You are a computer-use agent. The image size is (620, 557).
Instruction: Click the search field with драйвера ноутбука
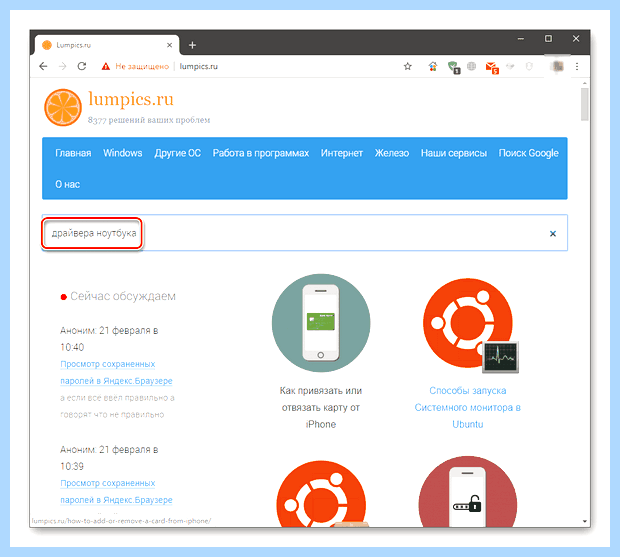(304, 233)
